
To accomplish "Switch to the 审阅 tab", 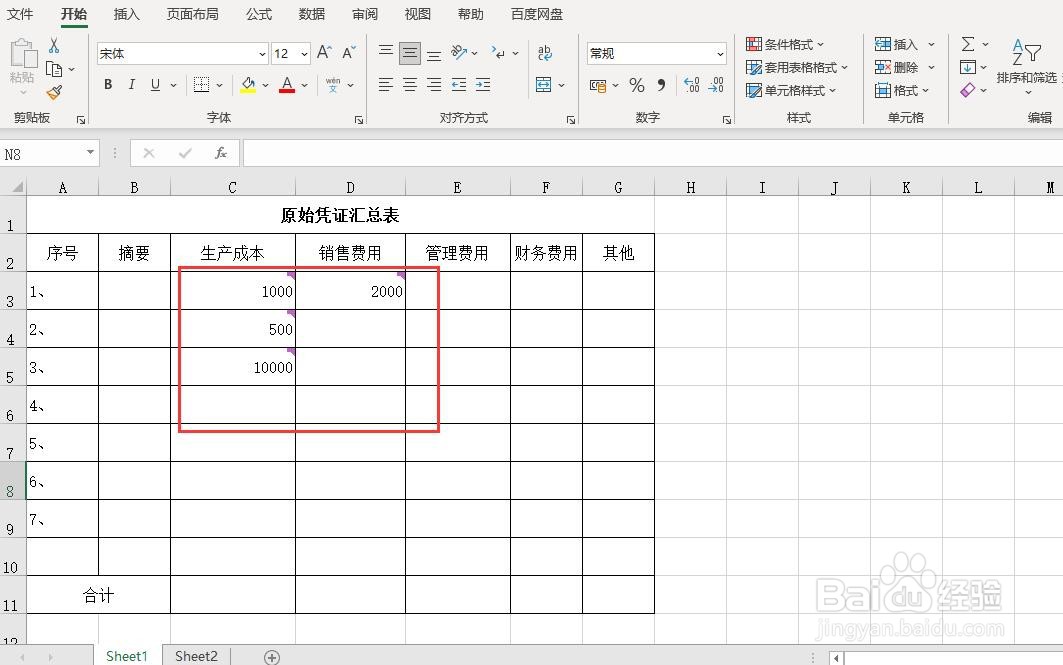I will pos(365,14).
